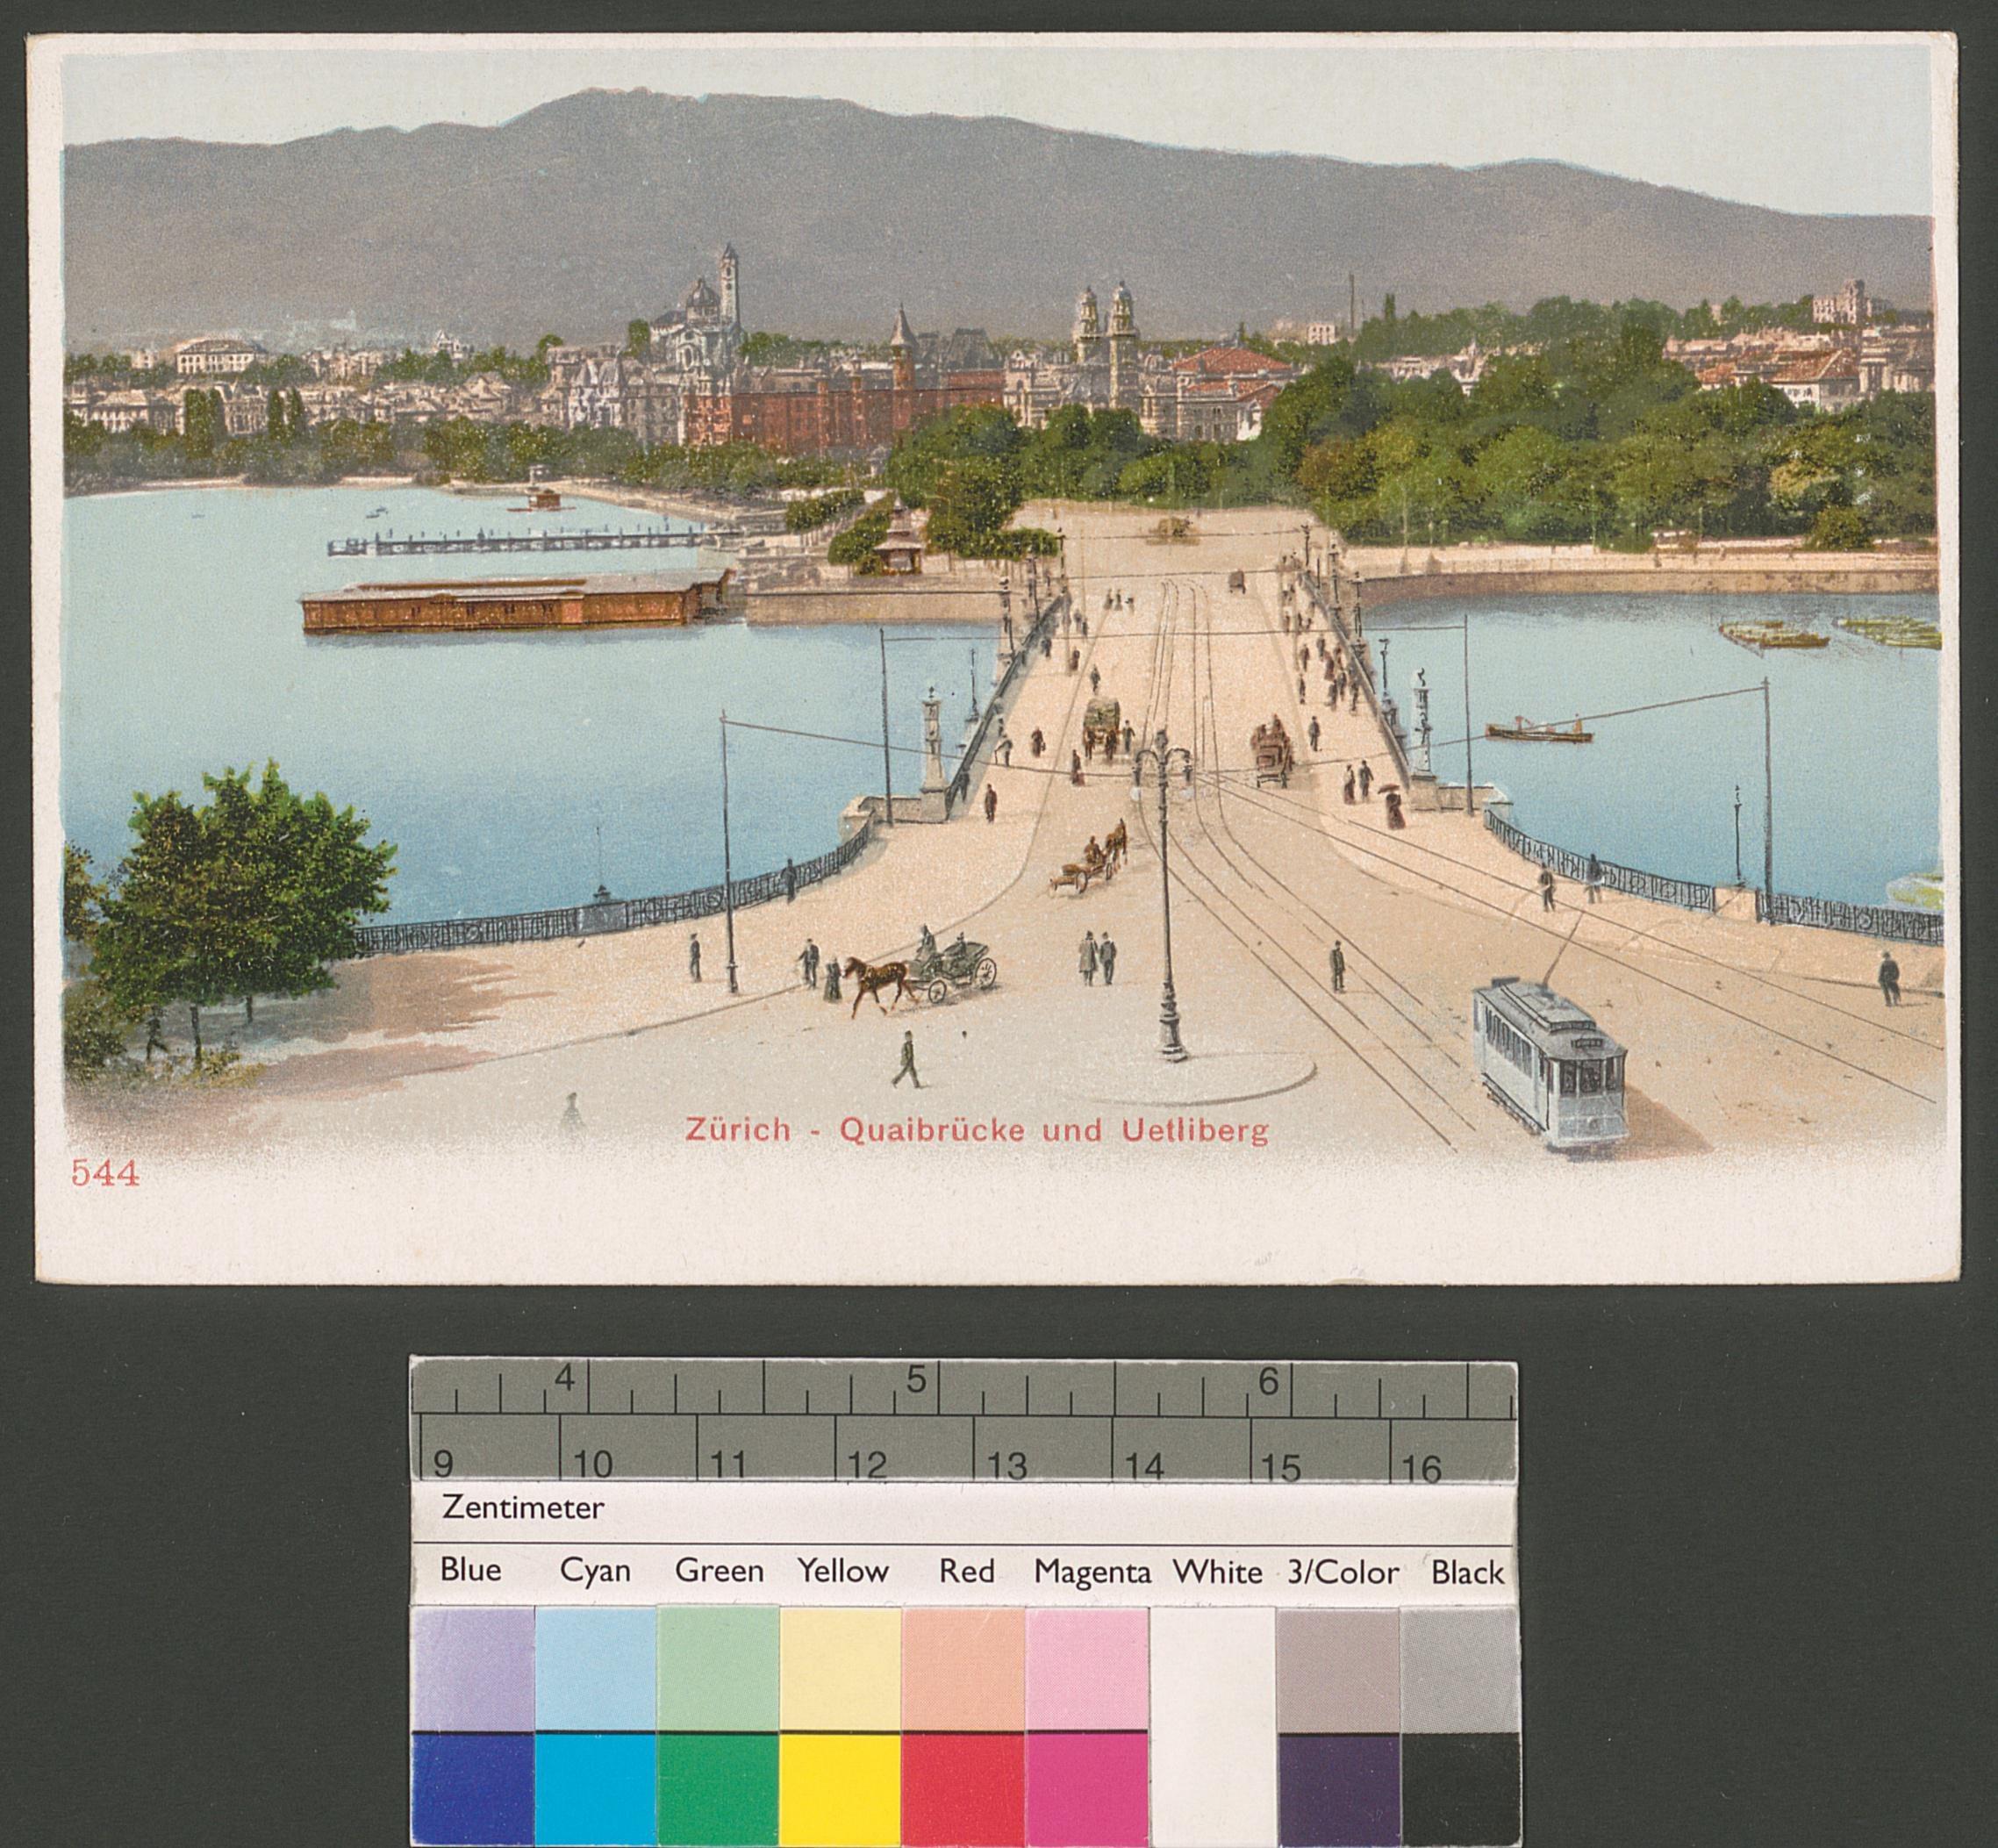
Task: Click the caption 'Zürich - Quaibrücke und Uetliberg'
Action: [976, 1131]
